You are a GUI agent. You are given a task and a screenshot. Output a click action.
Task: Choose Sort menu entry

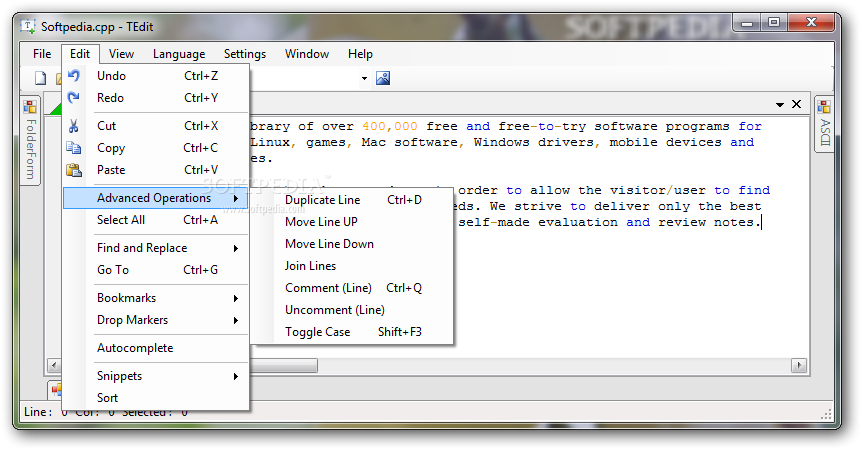[156, 398]
